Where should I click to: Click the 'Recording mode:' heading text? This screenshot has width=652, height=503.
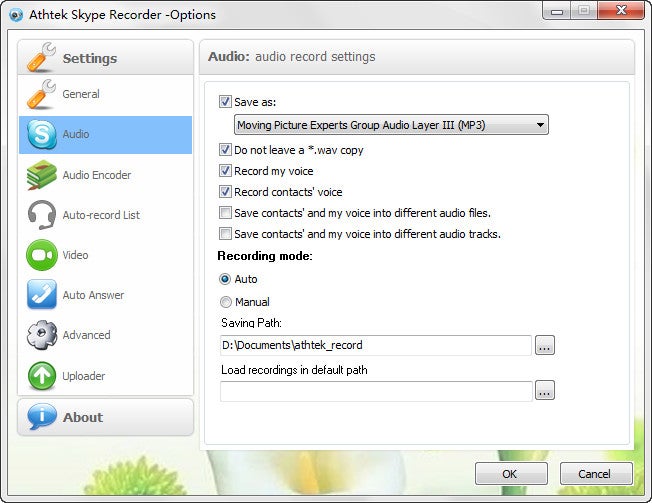click(x=265, y=256)
